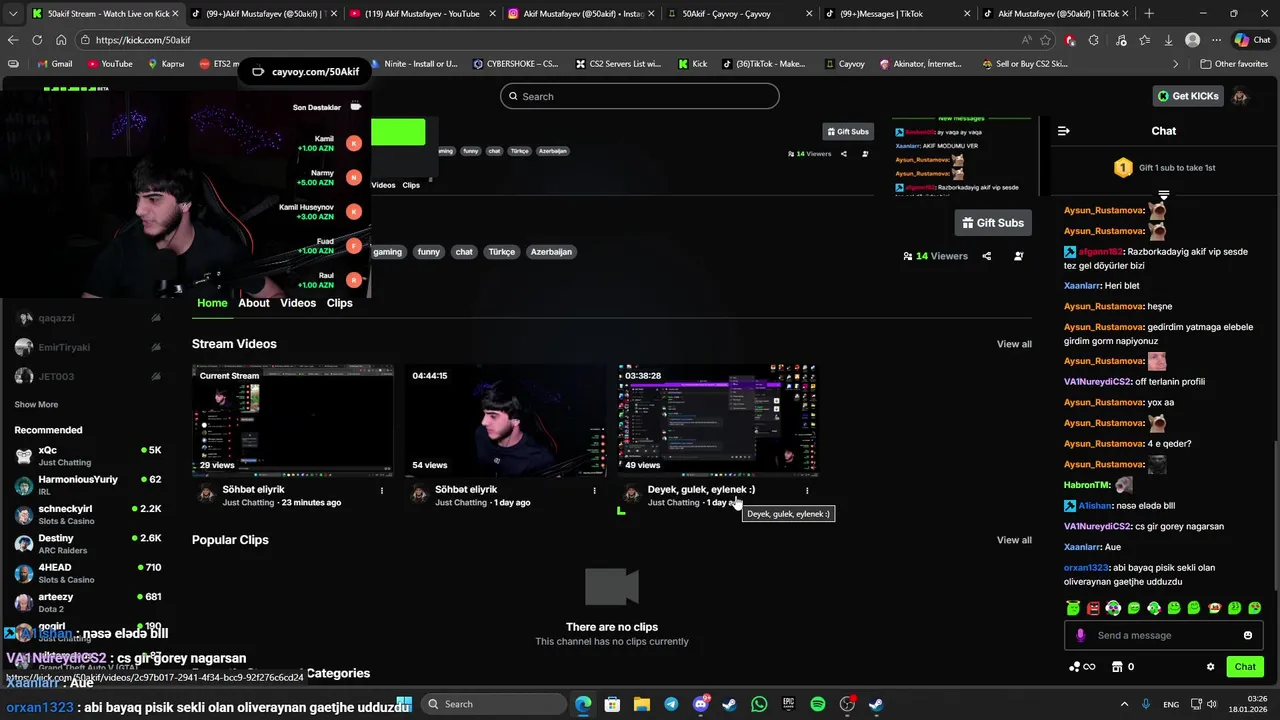Open Spotify from the taskbar

coord(817,704)
